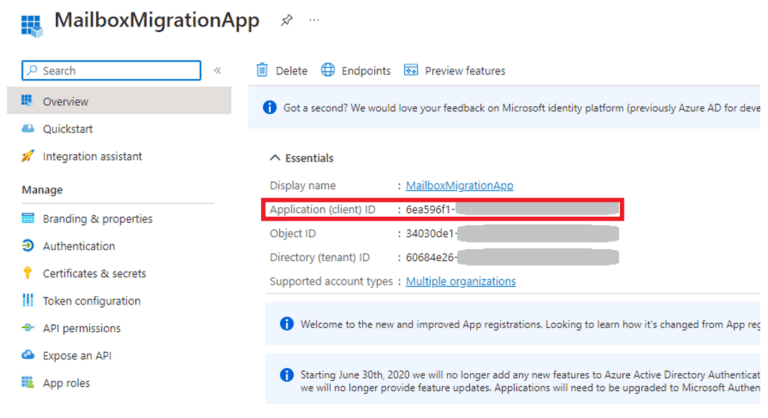Click the Overview grid icon in the sidebar
The image size is (768, 418).
(27, 101)
